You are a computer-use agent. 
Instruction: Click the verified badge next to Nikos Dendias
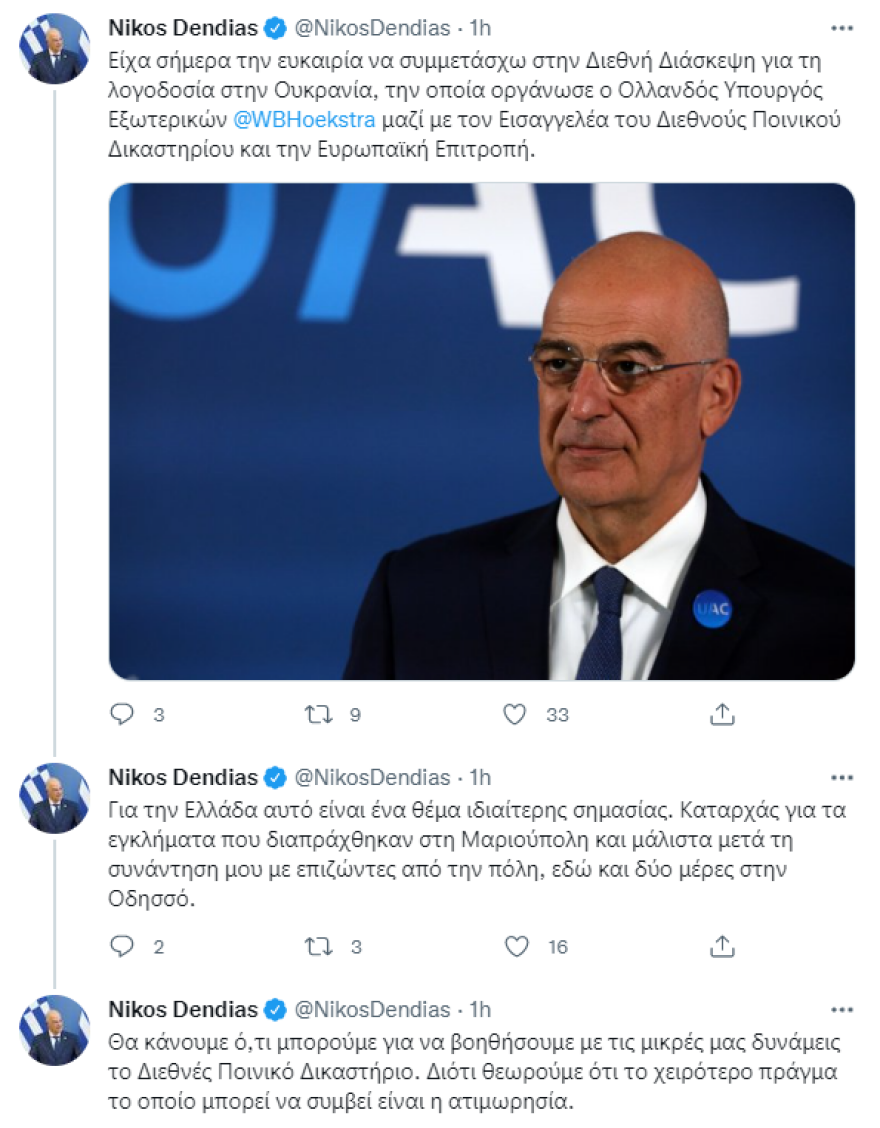[x=274, y=29]
